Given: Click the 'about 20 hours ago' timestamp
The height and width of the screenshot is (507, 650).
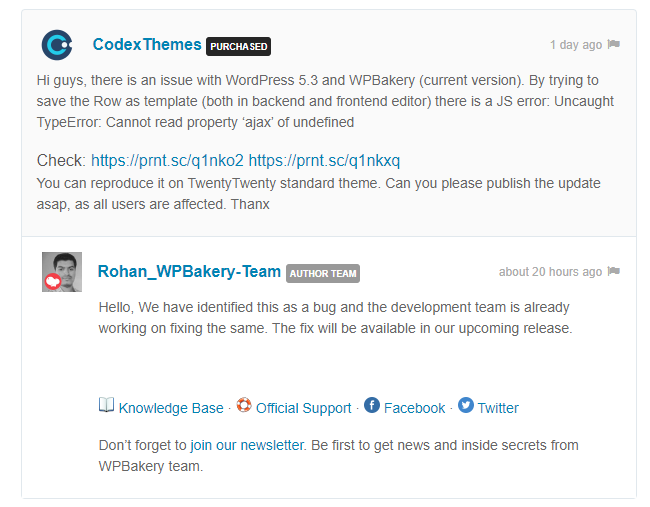Looking at the screenshot, I should click(550, 272).
